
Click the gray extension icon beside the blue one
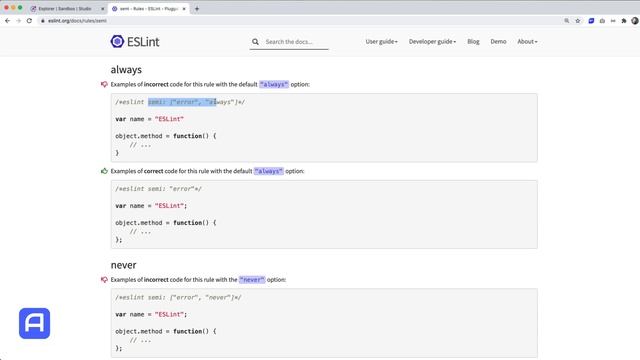(602, 20)
